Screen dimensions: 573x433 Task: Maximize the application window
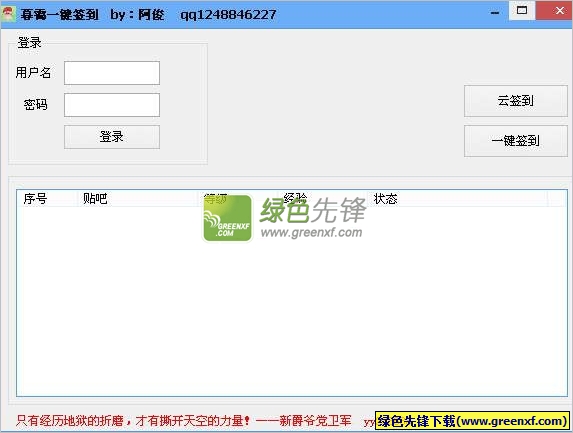522,11
